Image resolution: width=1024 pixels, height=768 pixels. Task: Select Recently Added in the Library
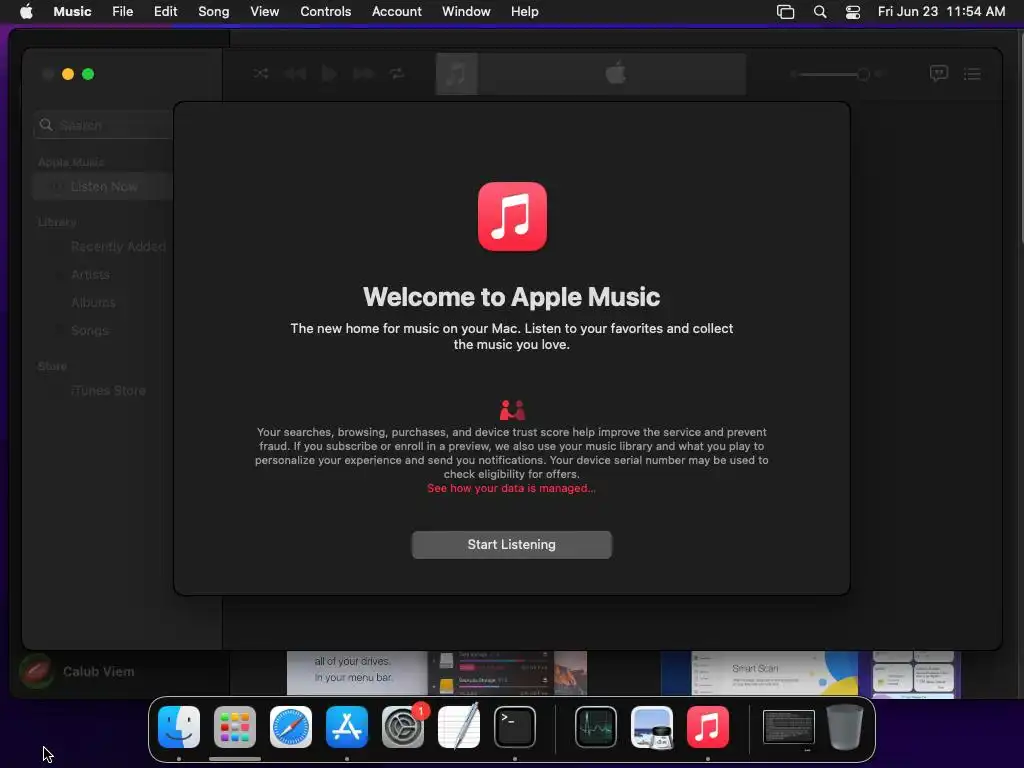coord(118,247)
